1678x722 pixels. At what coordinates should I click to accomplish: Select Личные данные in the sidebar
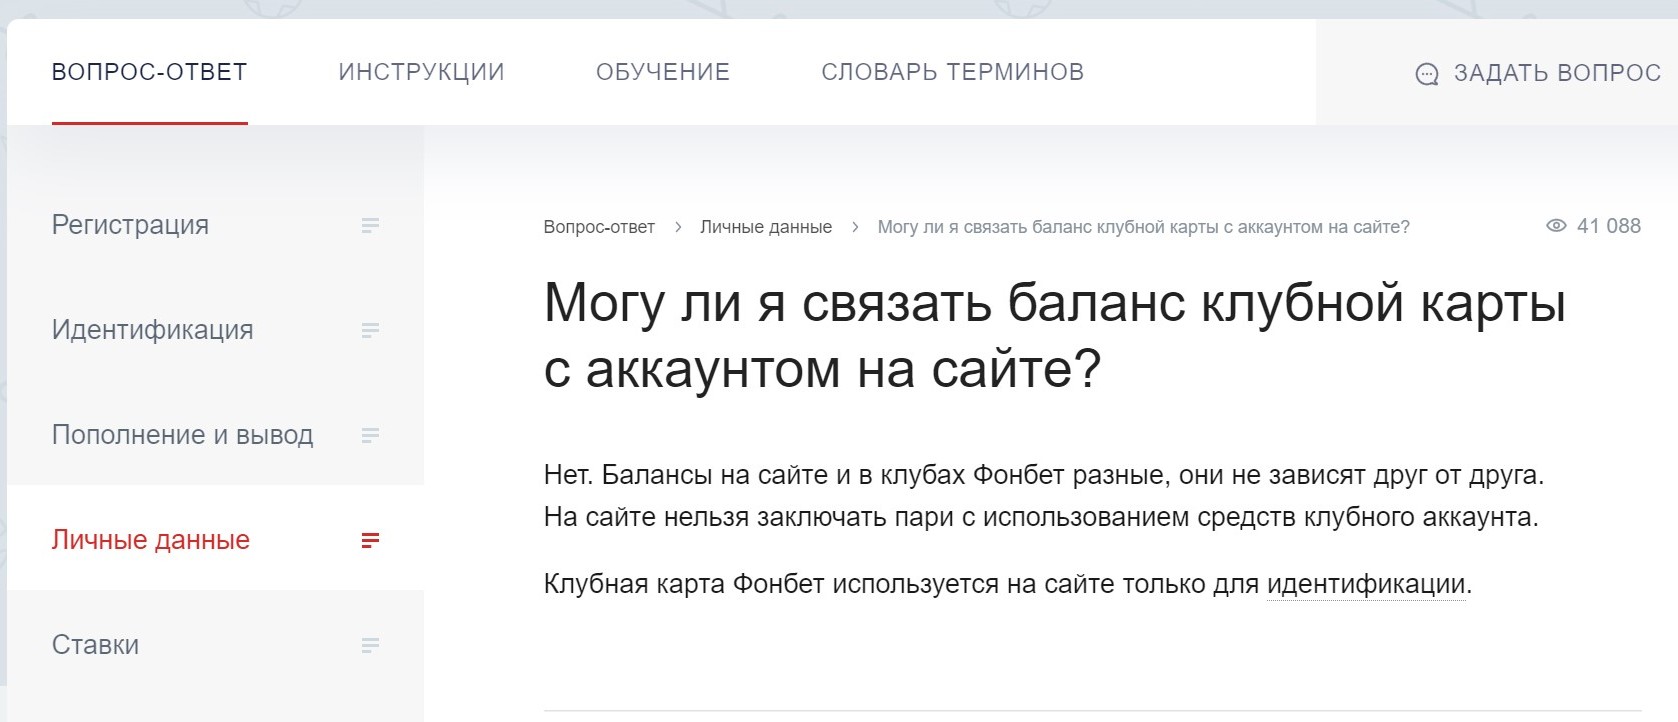tap(150, 540)
